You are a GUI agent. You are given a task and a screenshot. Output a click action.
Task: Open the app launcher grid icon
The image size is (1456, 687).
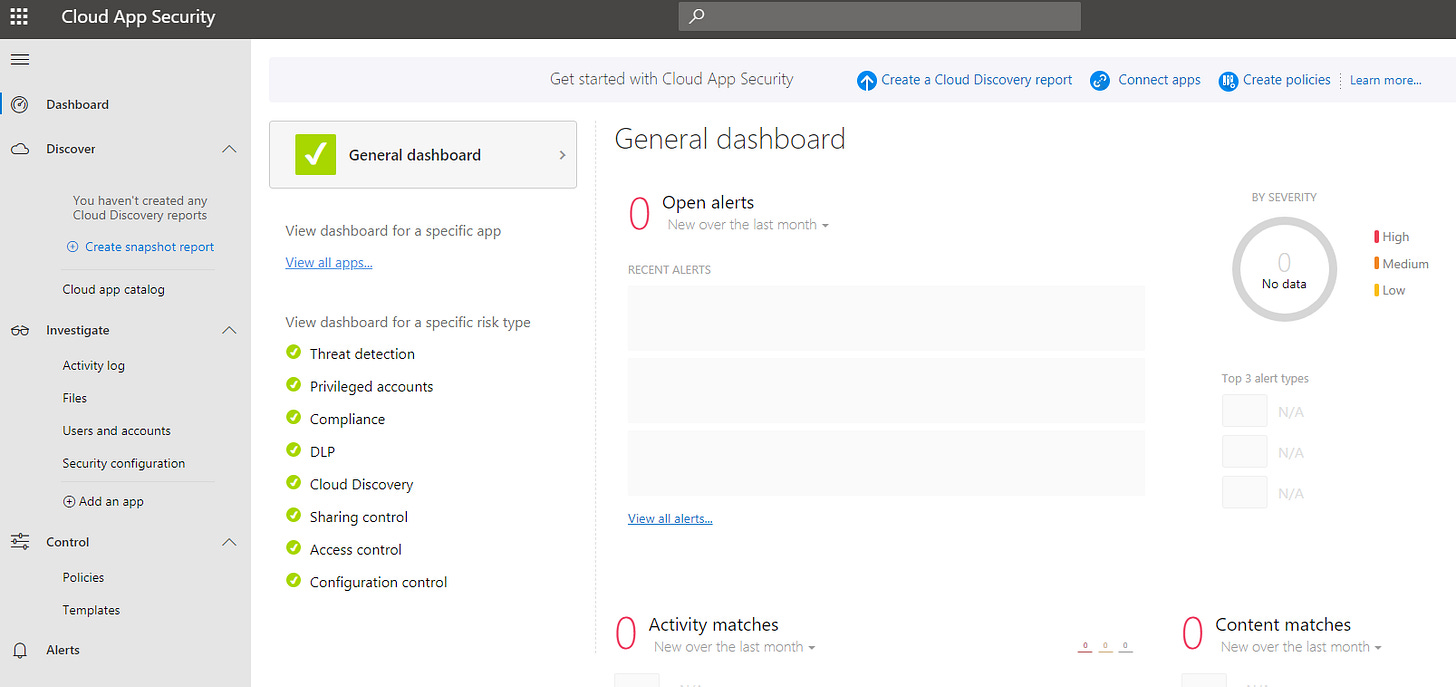click(x=19, y=16)
